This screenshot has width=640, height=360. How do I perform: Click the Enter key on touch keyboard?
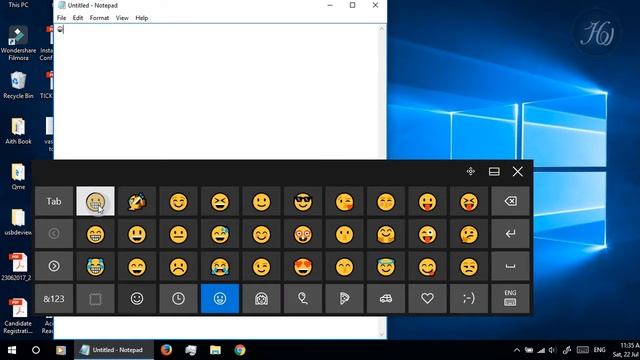(x=510, y=234)
